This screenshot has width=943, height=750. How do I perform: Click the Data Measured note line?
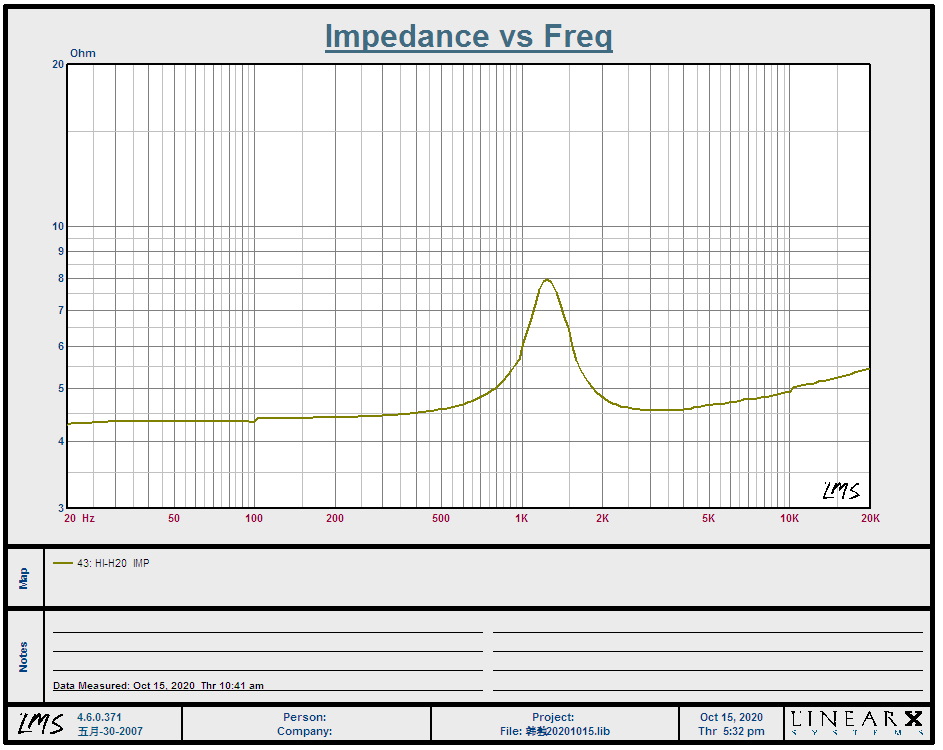(x=158, y=686)
